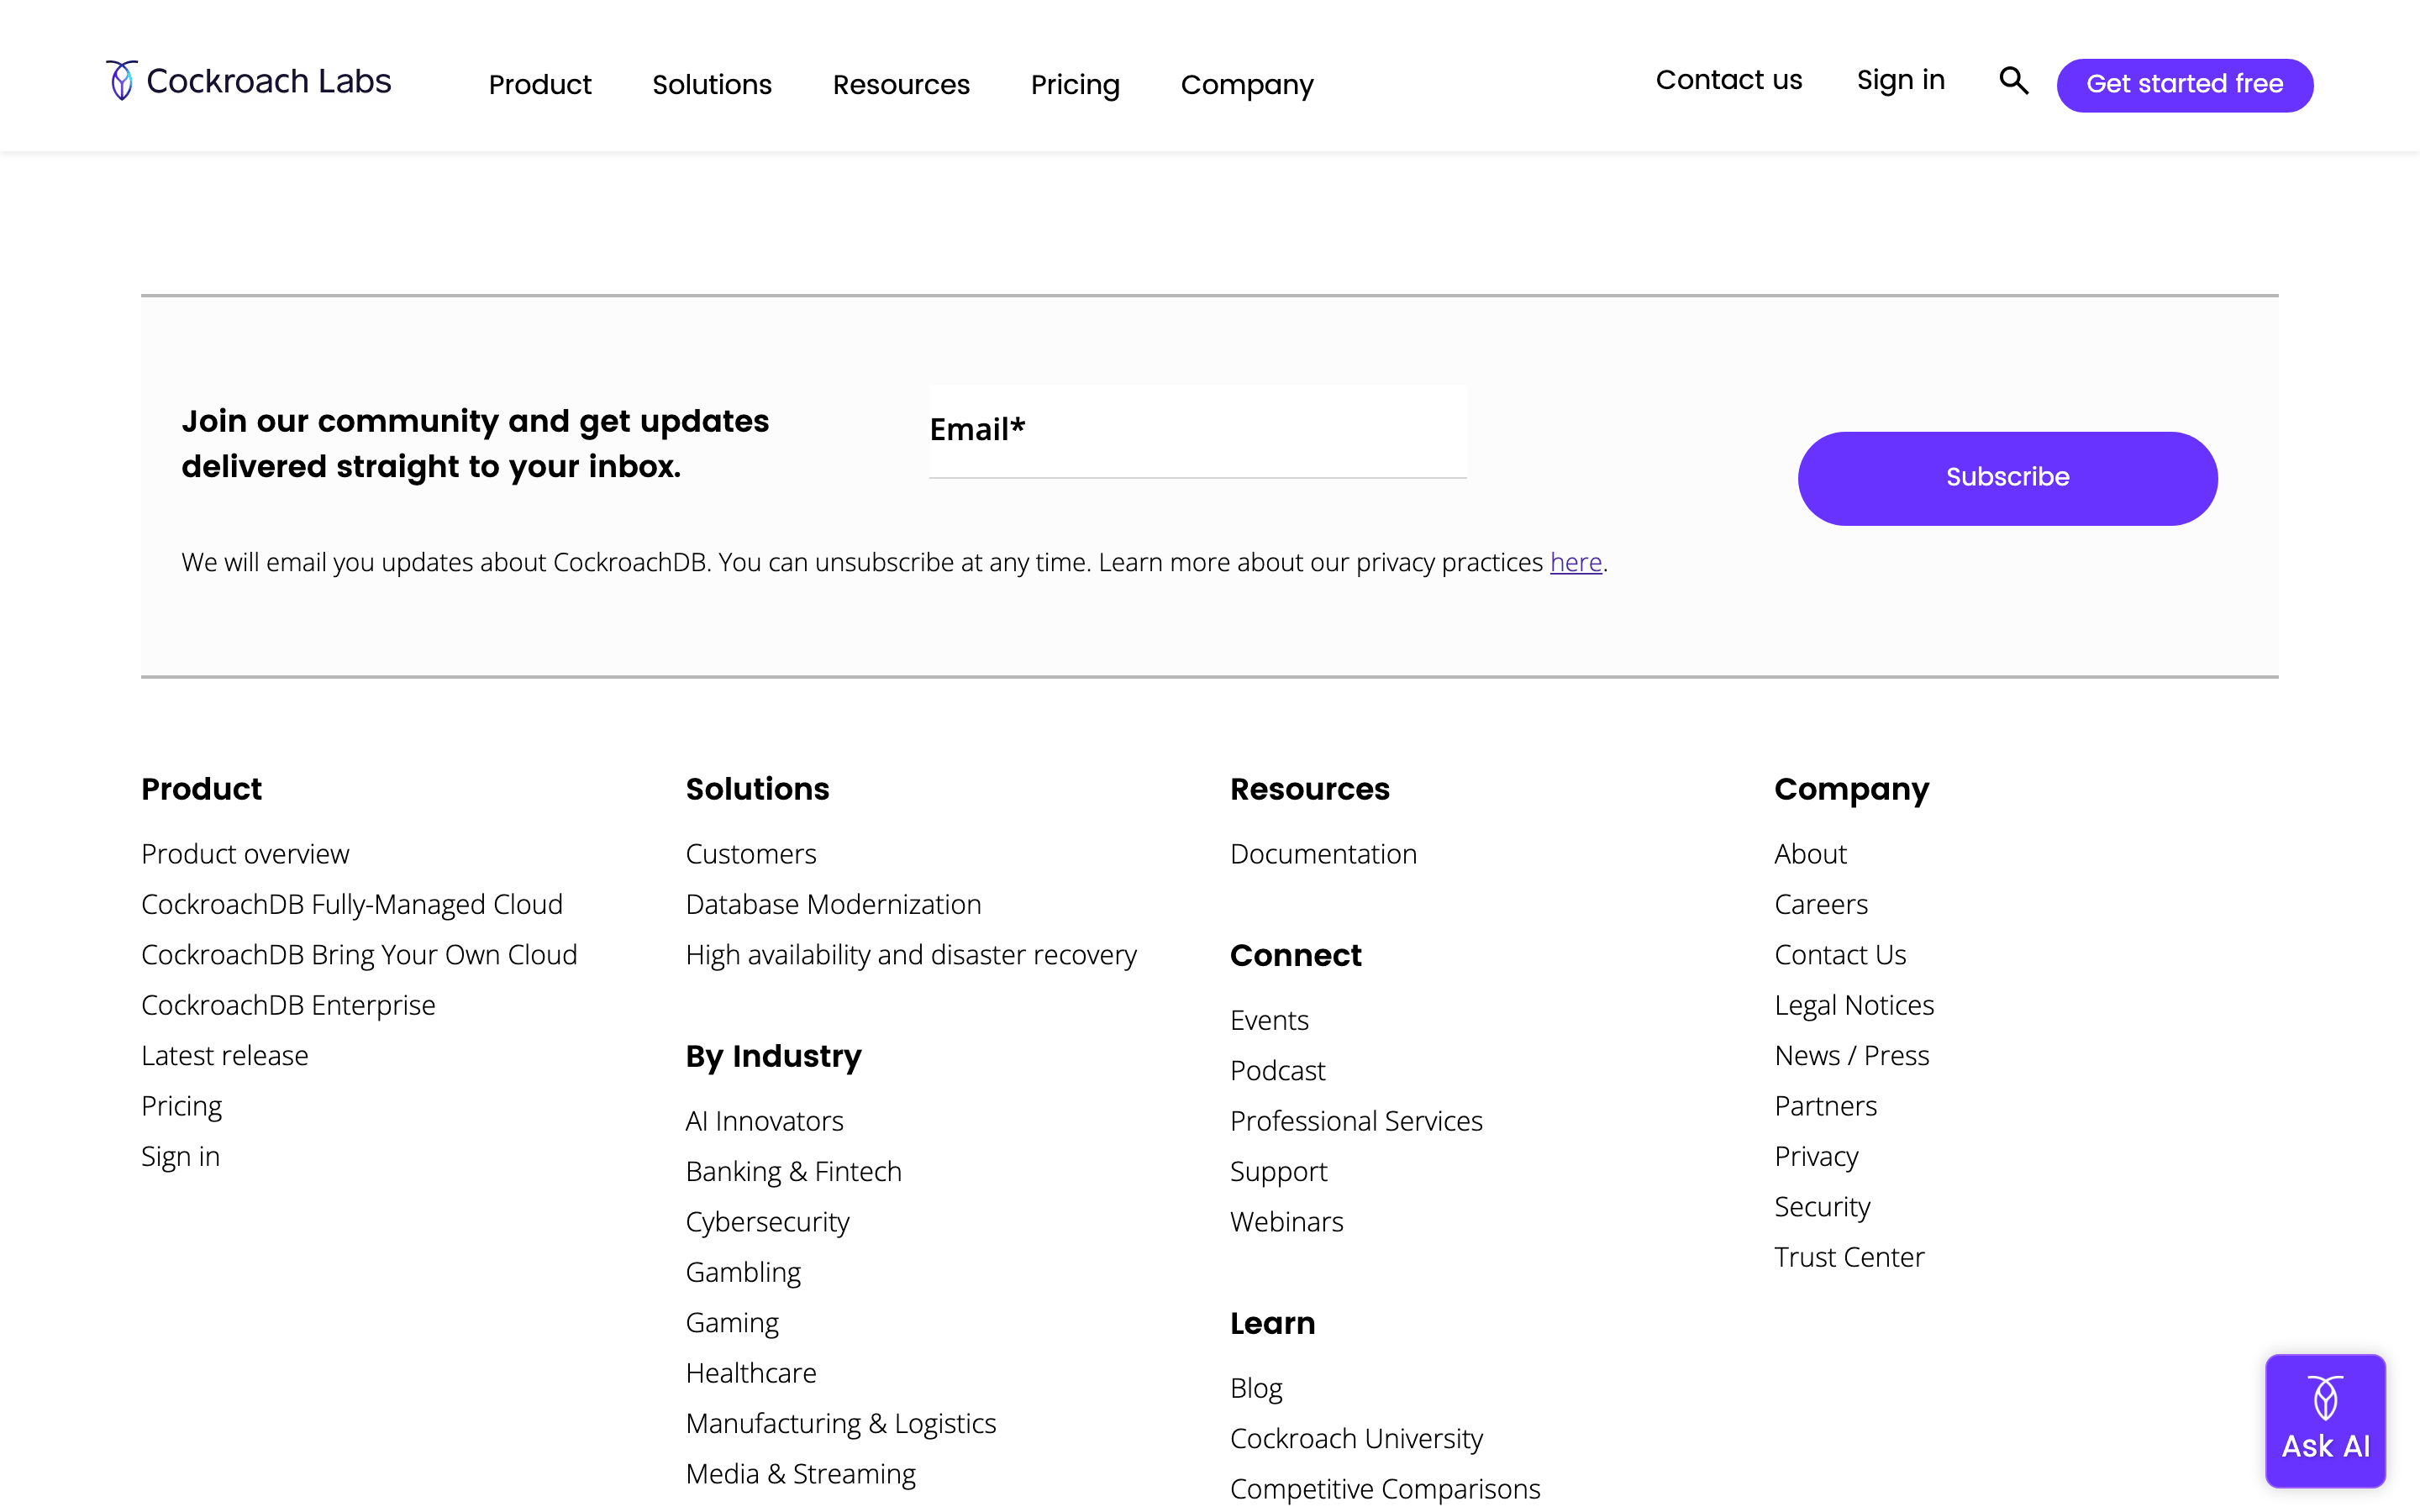
Task: Click the Subscribe button
Action: click(2007, 478)
